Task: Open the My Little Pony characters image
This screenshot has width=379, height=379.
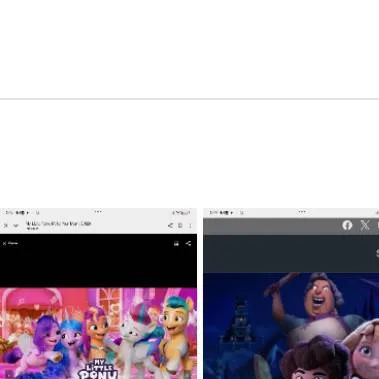Action: click(x=98, y=333)
